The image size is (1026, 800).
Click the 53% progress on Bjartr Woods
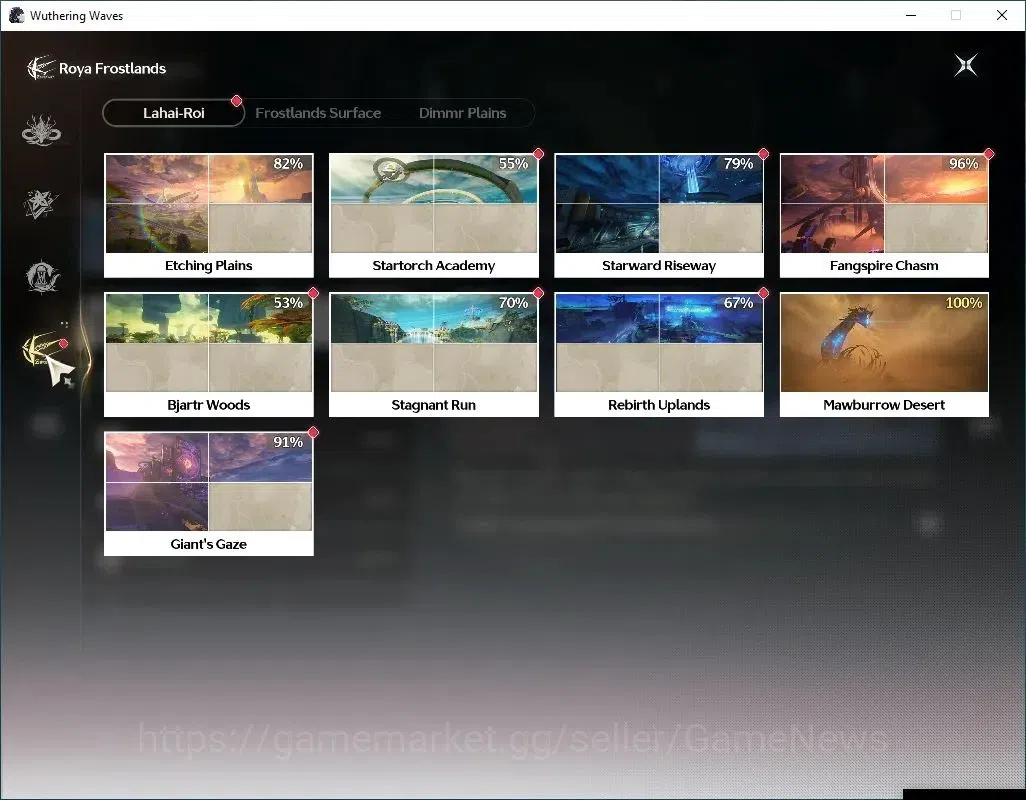pos(288,303)
